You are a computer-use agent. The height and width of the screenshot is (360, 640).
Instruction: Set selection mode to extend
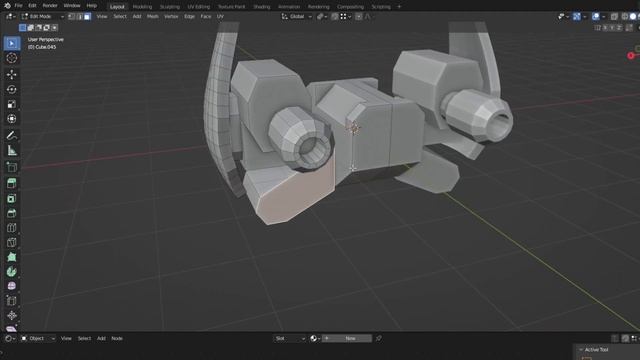[31, 28]
